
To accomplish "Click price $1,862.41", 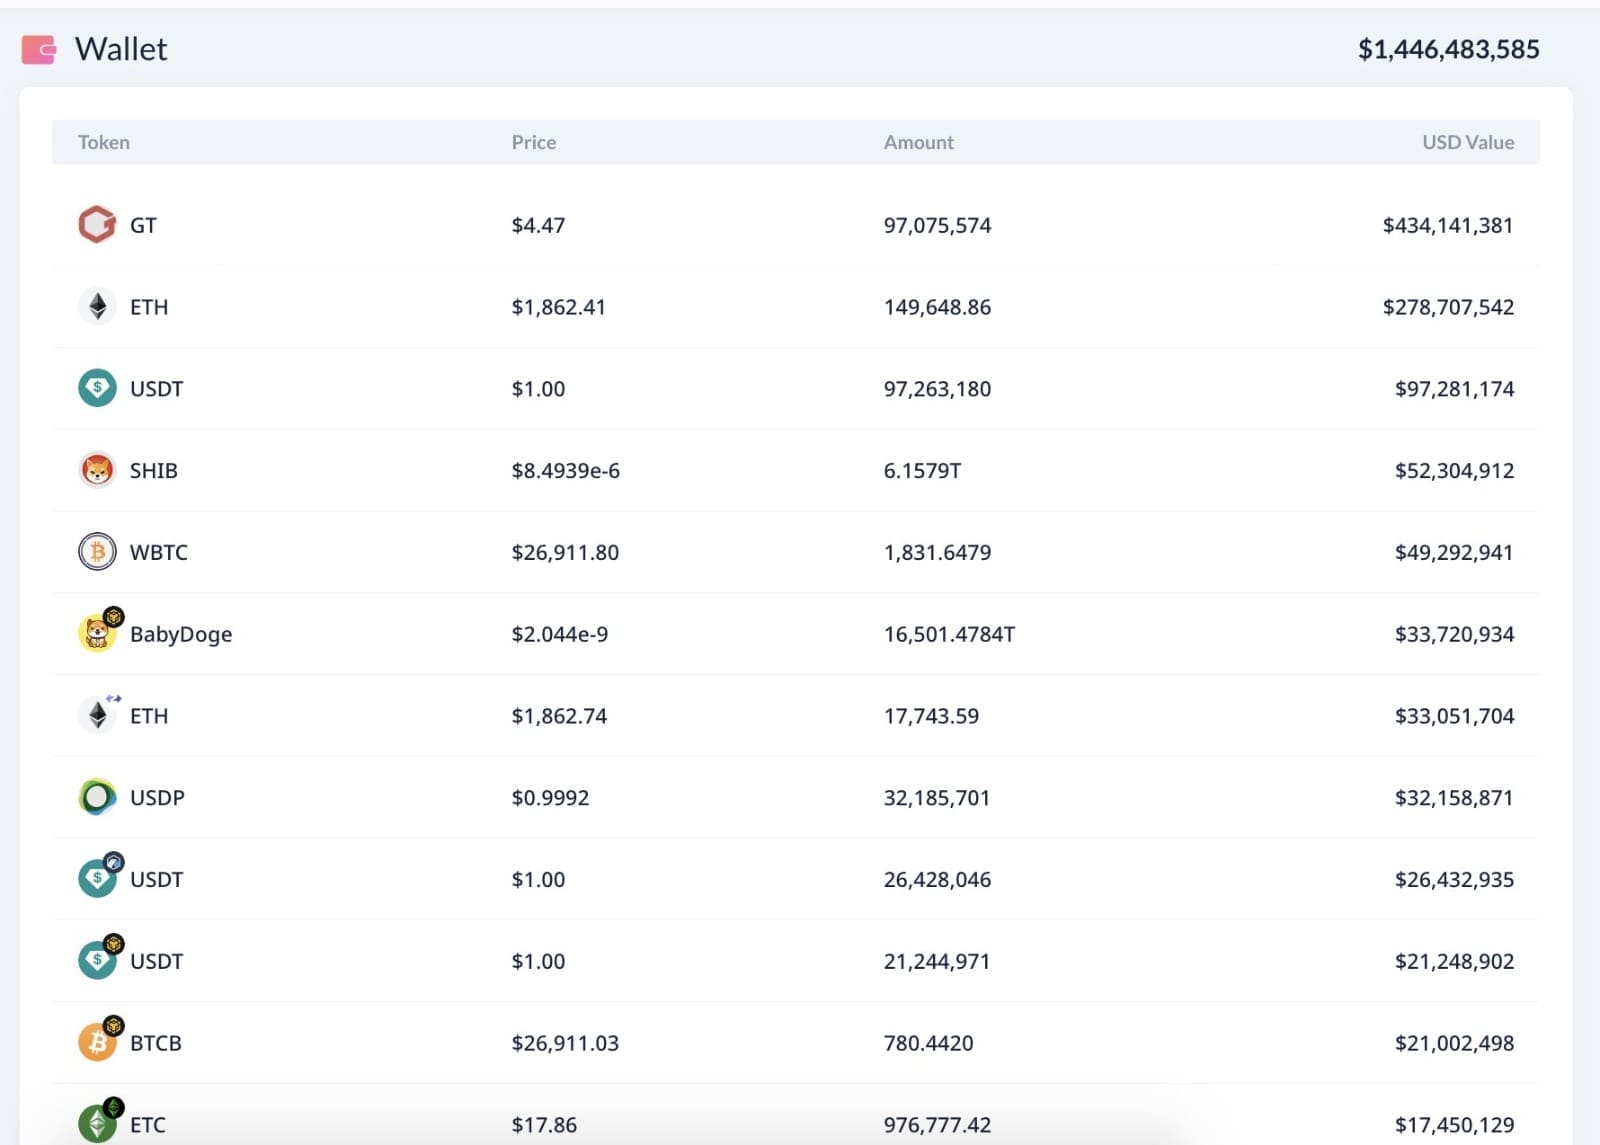I will (x=558, y=307).
